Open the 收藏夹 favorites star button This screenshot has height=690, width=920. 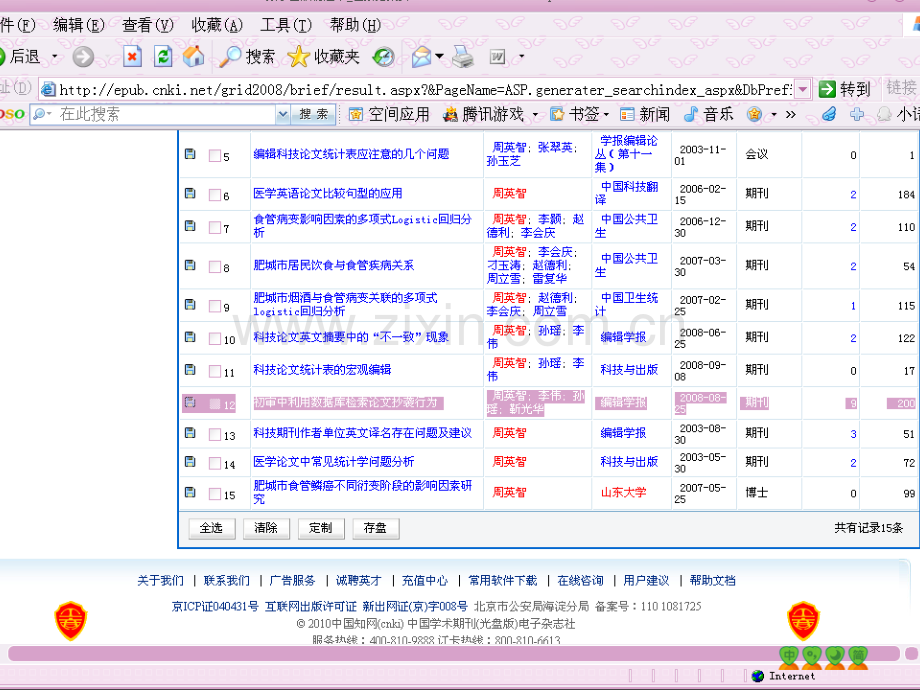pos(323,57)
